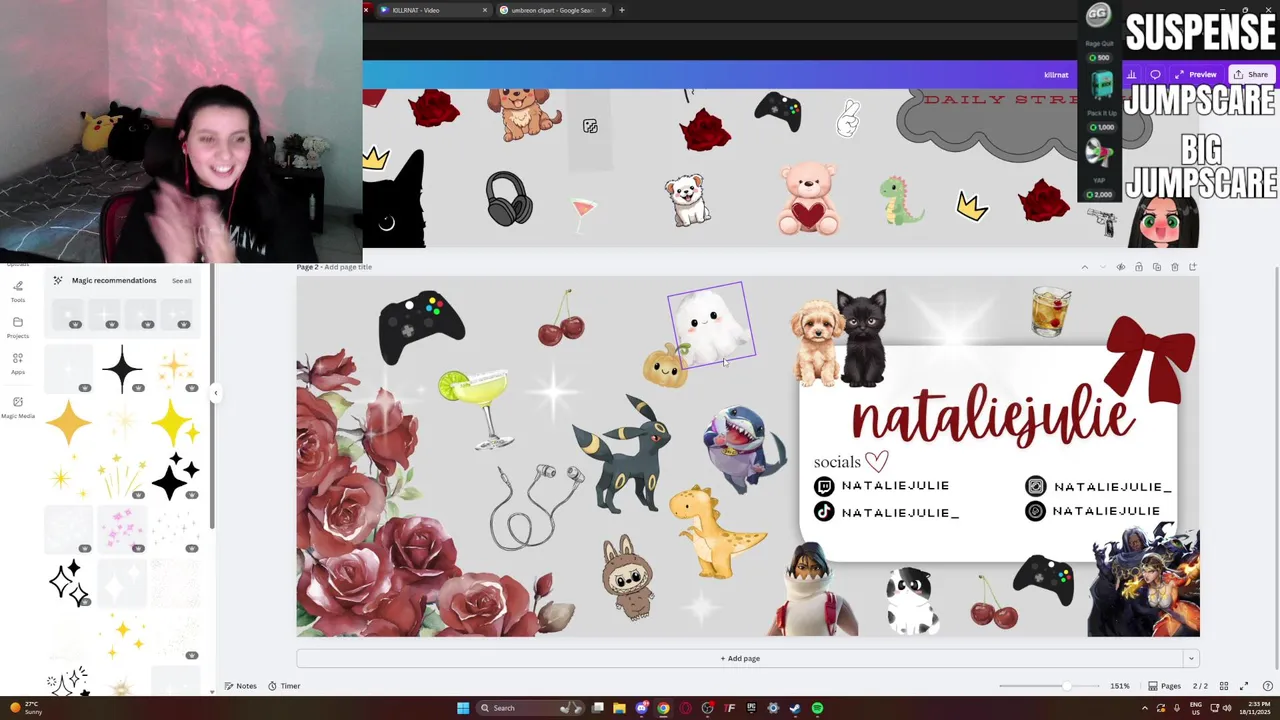Select the black double sparkle element
Screen dimensions: 1280x720
[176, 475]
